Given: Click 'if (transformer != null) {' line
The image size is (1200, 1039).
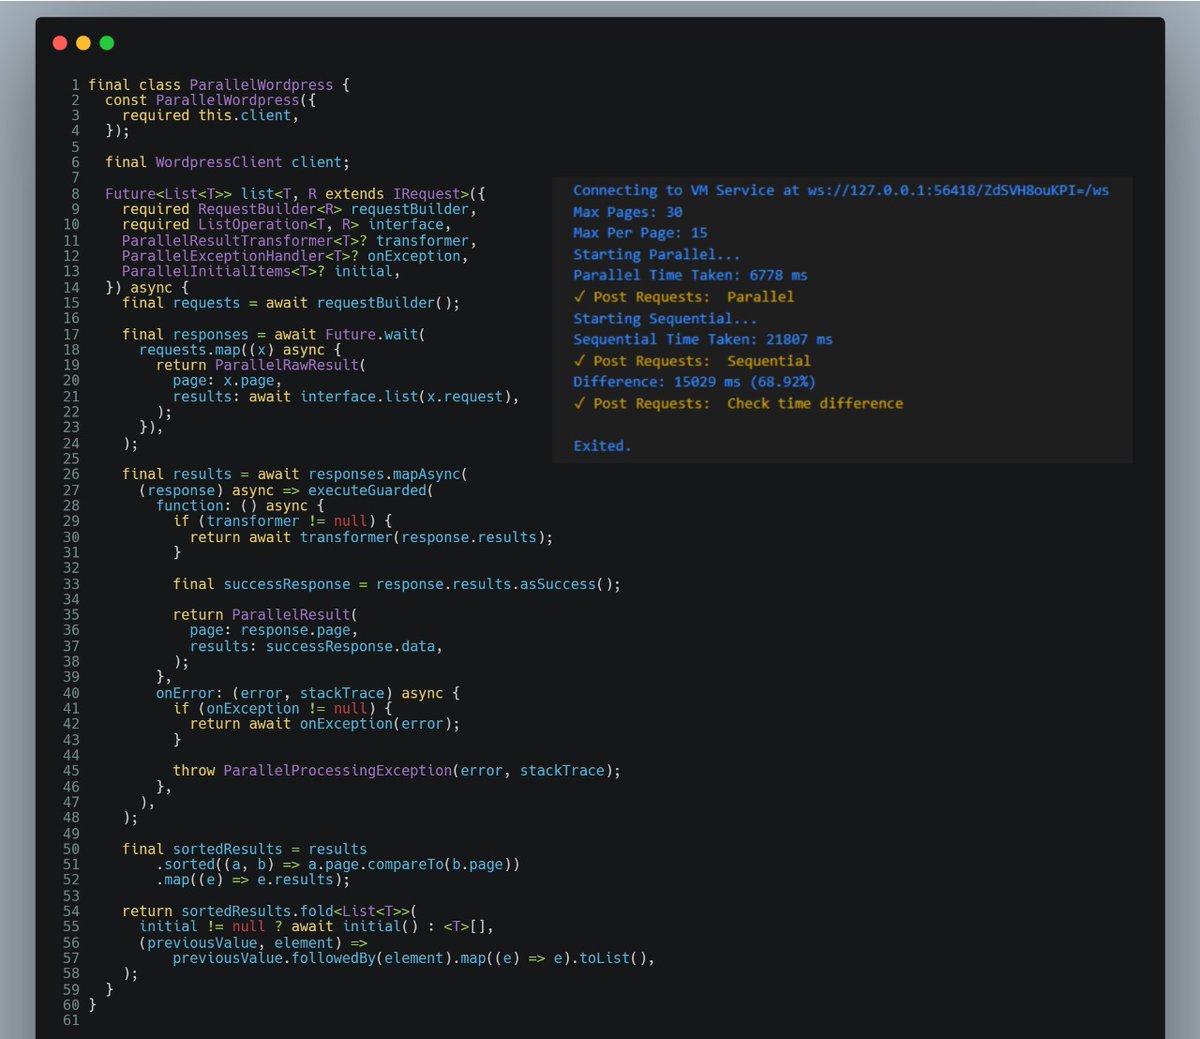Looking at the screenshot, I should pyautogui.click(x=282, y=521).
